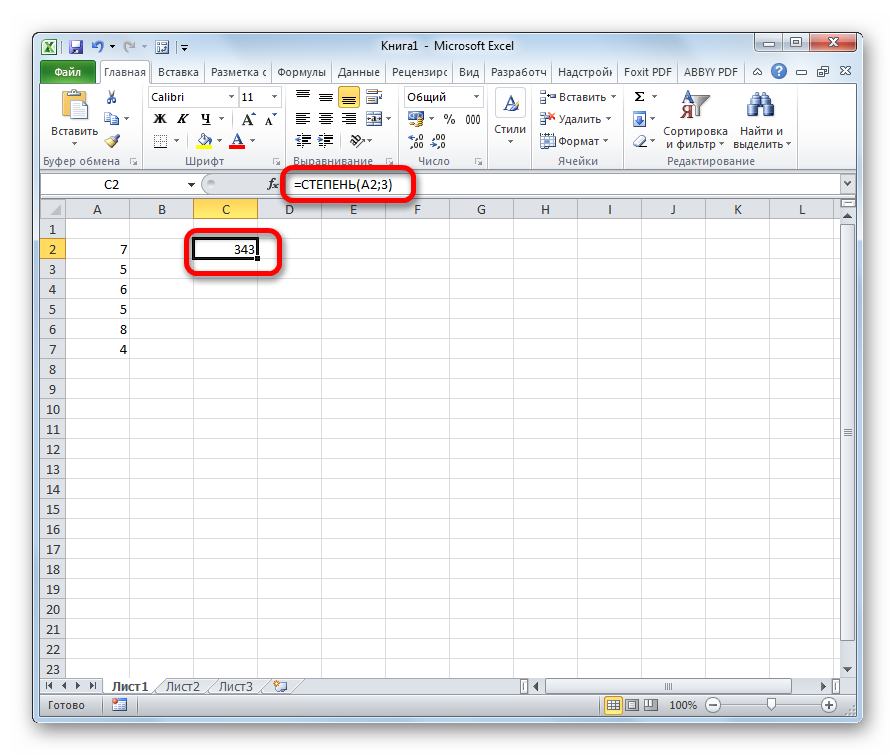
Task: Switch to Page Layout view in status bar
Action: tap(630, 705)
